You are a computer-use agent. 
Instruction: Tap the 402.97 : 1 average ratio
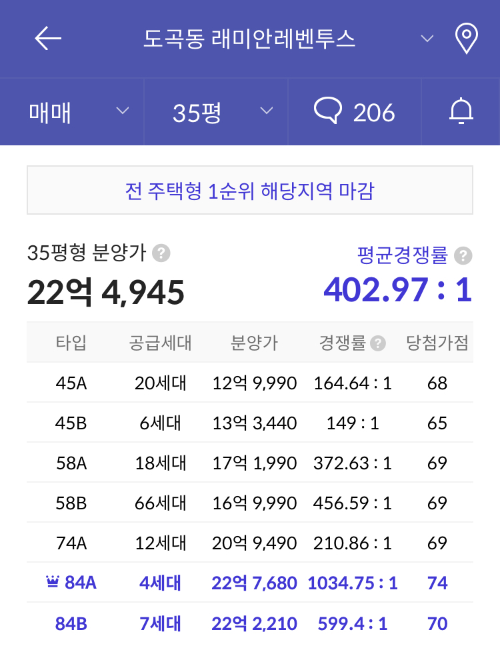pyautogui.click(x=397, y=290)
